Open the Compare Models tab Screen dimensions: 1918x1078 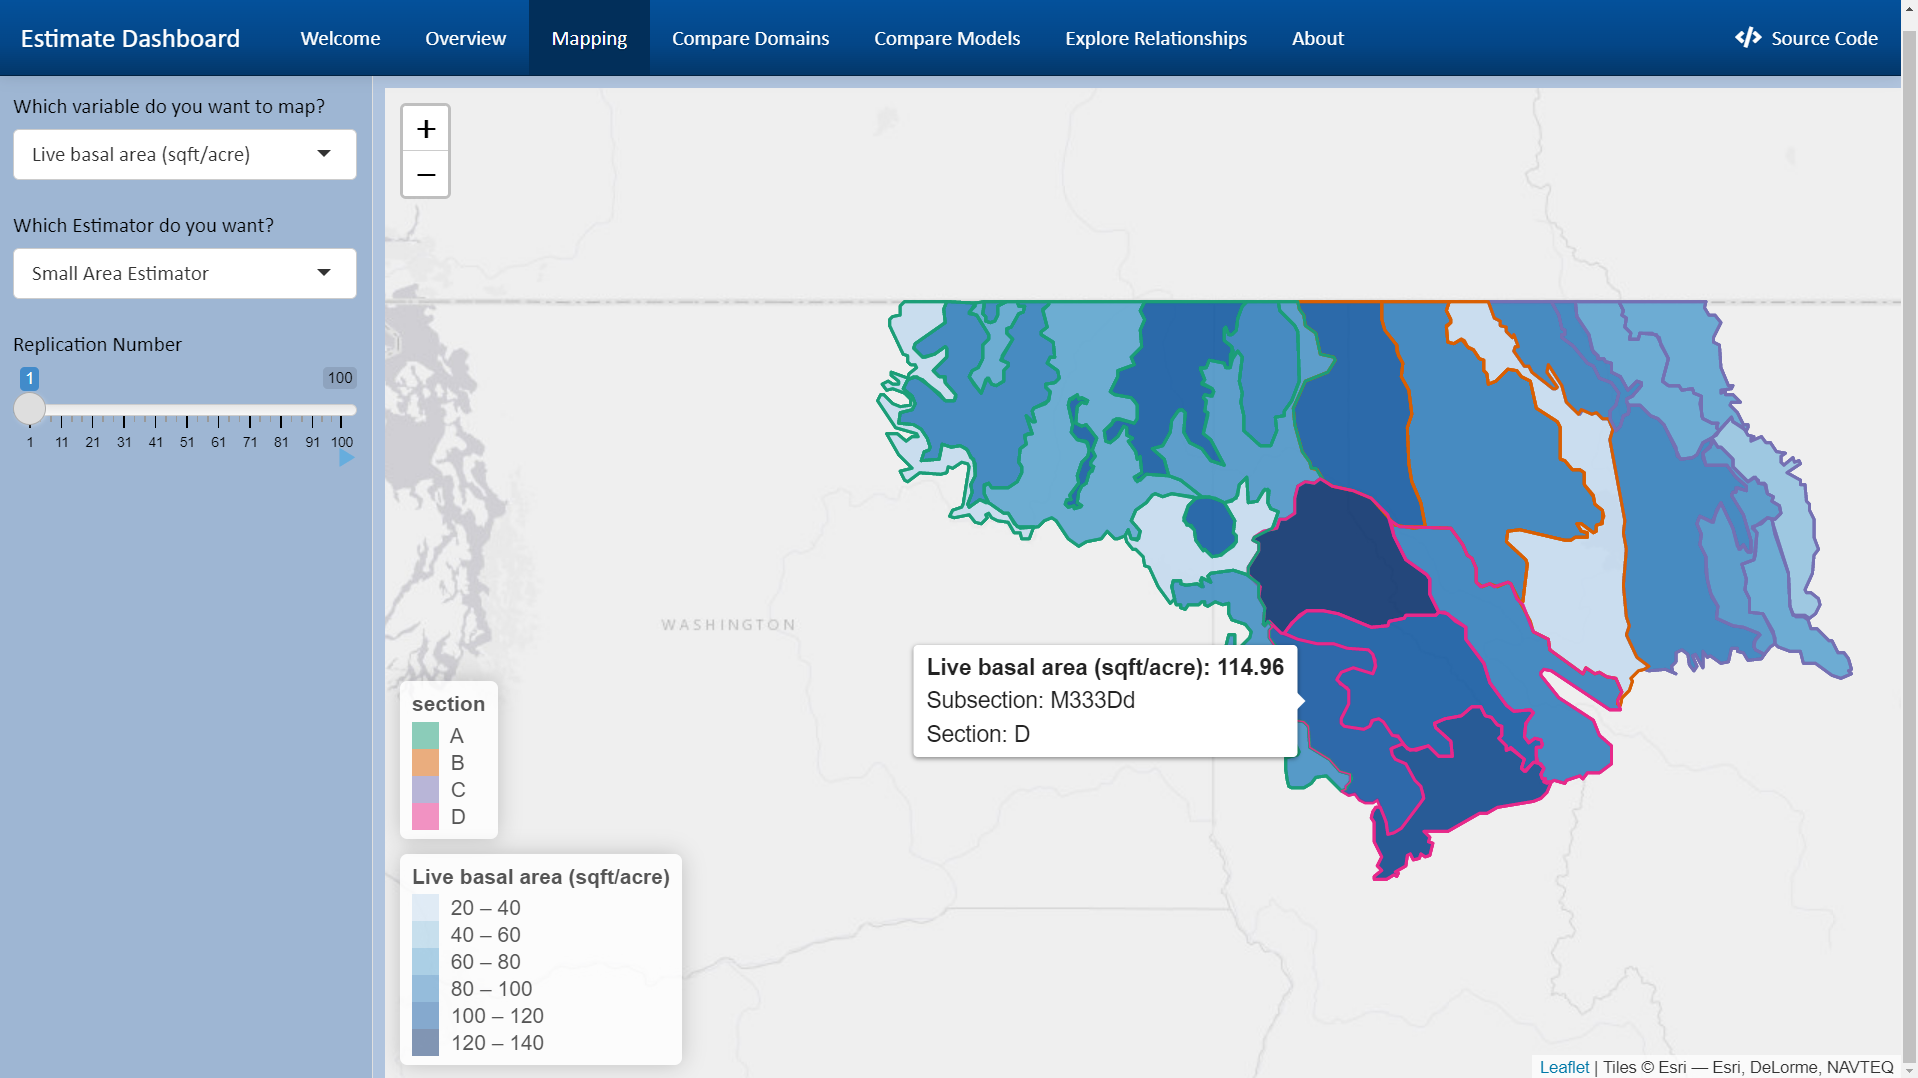(x=947, y=38)
